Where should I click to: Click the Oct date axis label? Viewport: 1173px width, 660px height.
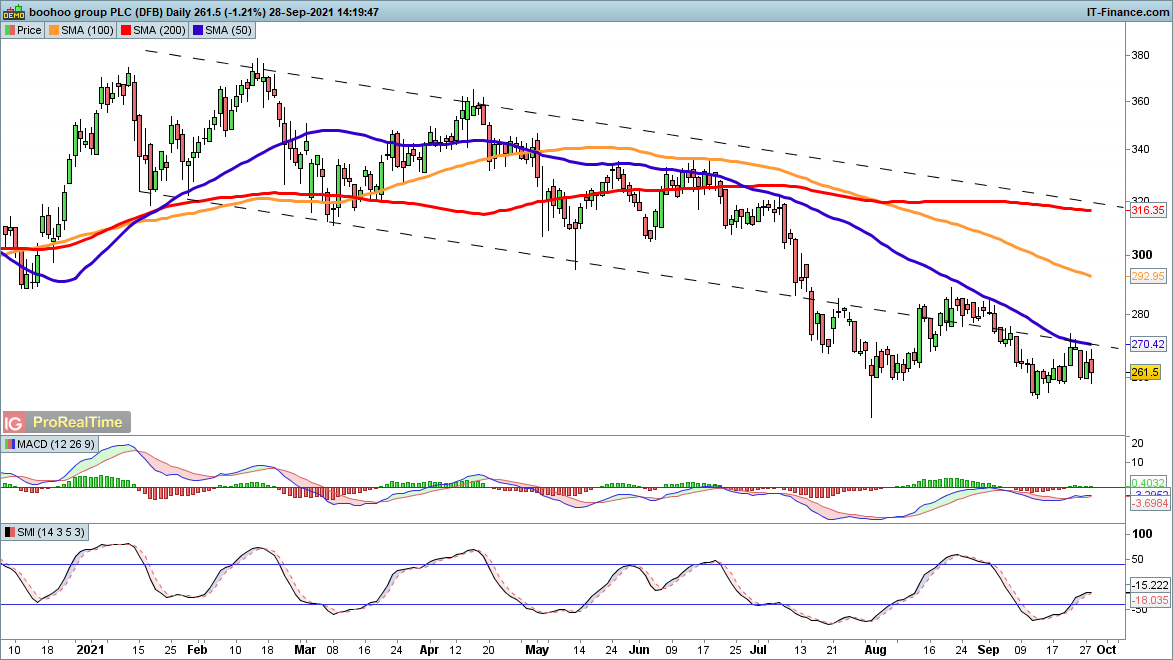coord(1106,650)
